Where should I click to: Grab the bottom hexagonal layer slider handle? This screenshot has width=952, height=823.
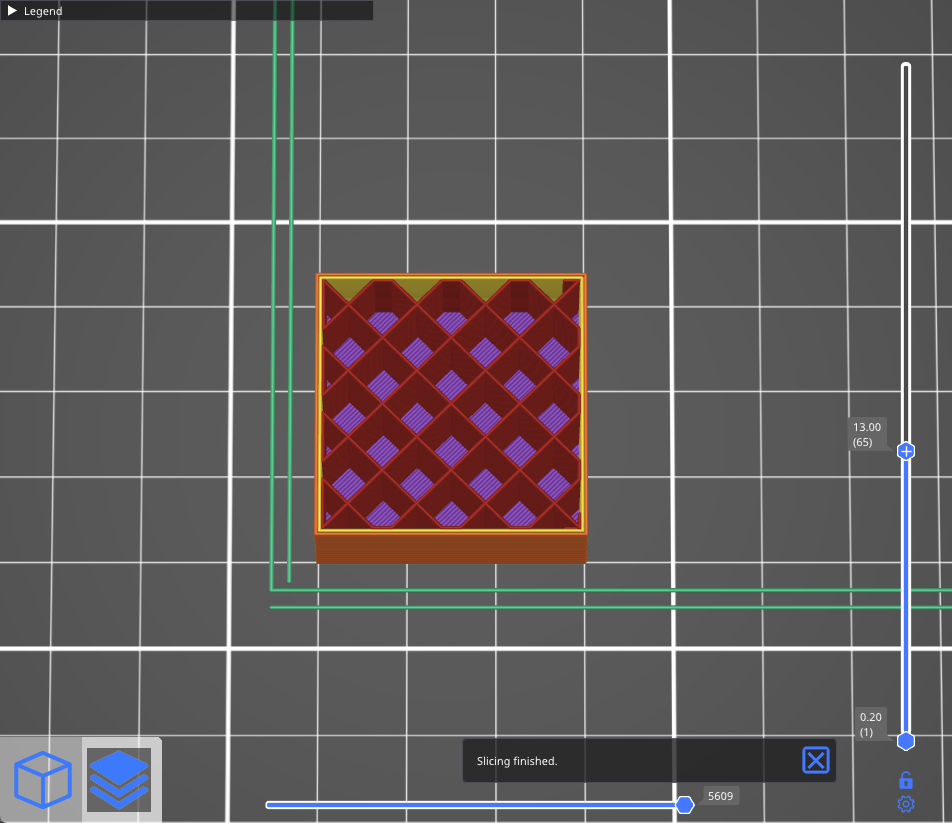click(905, 741)
